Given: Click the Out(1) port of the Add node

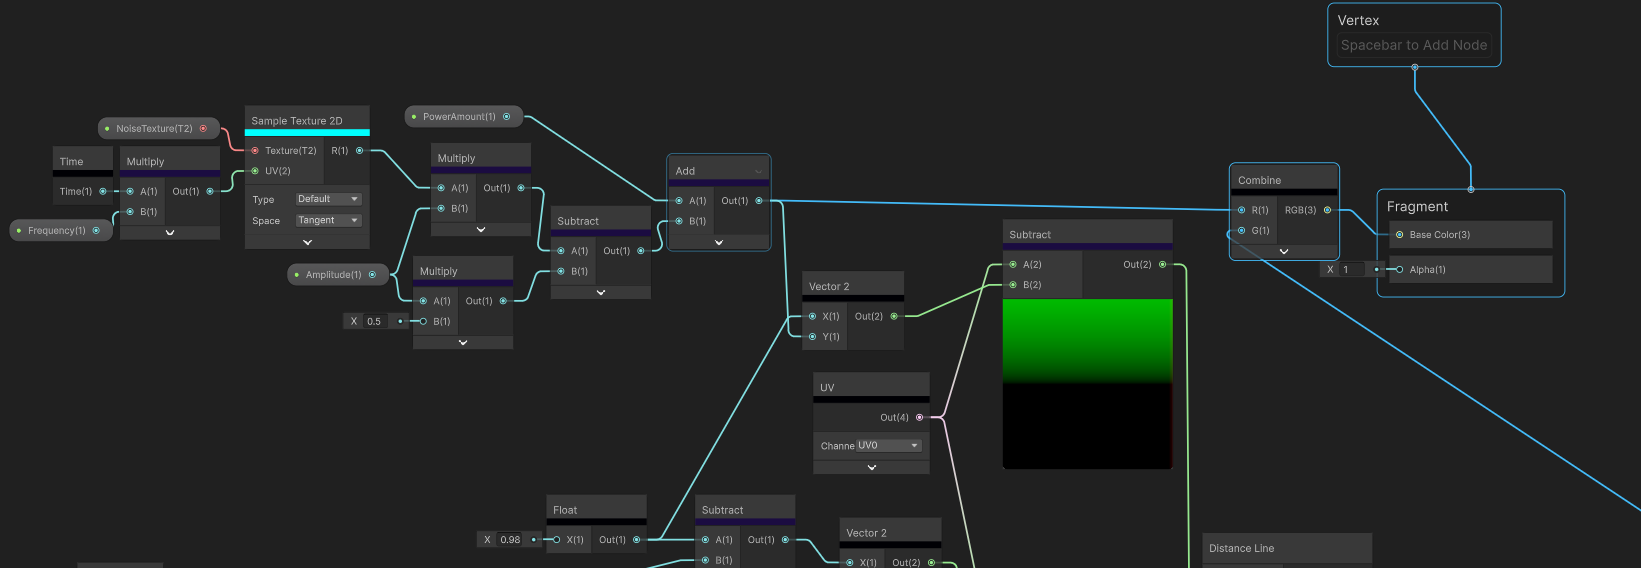Looking at the screenshot, I should pos(759,201).
